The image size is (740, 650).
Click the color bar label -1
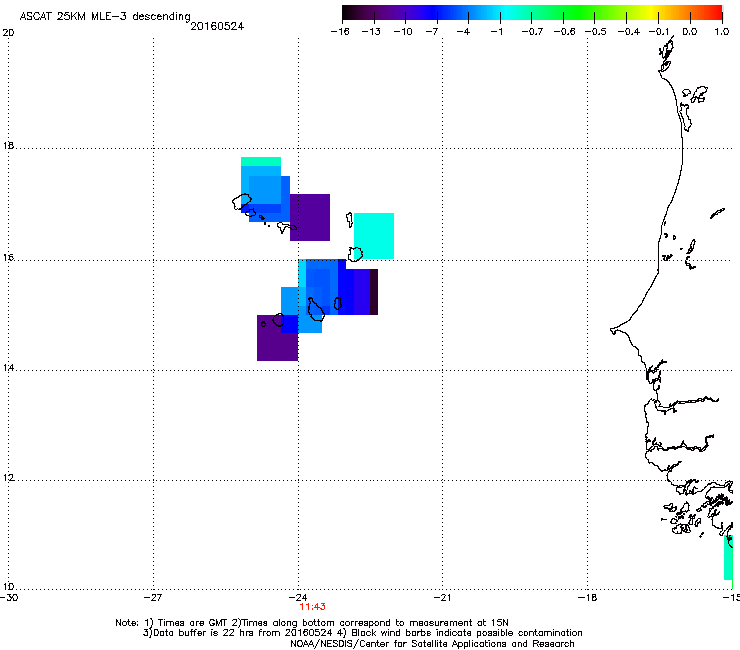click(x=496, y=32)
